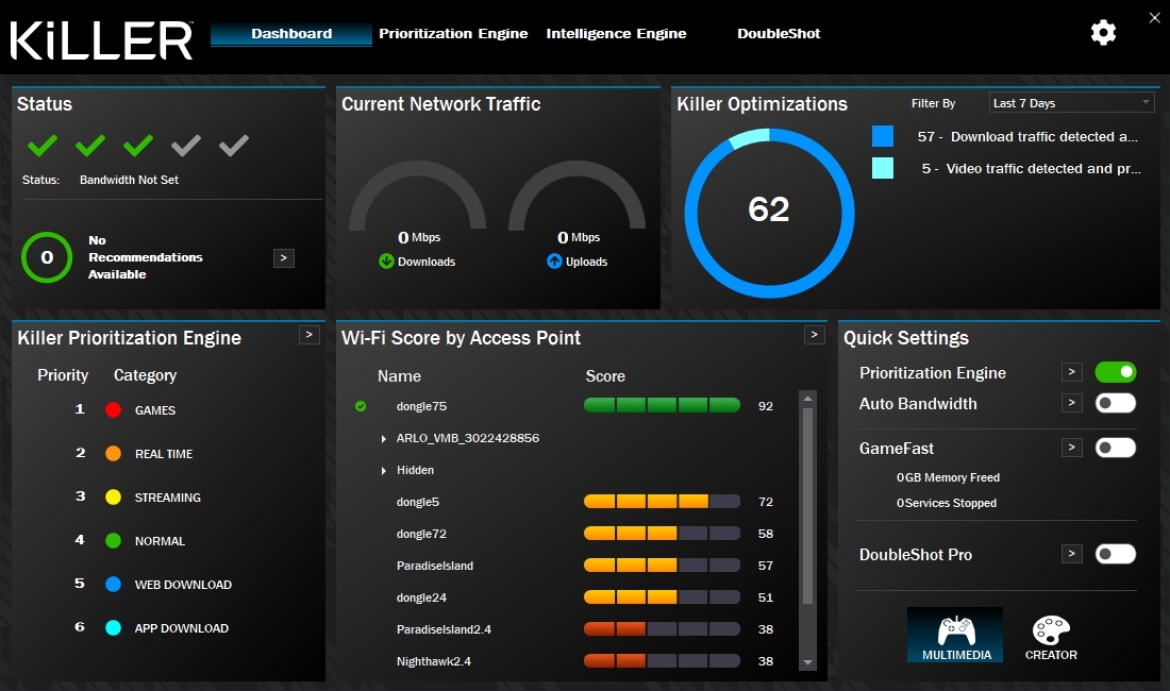Switch to the DoubleShot tab

point(778,34)
